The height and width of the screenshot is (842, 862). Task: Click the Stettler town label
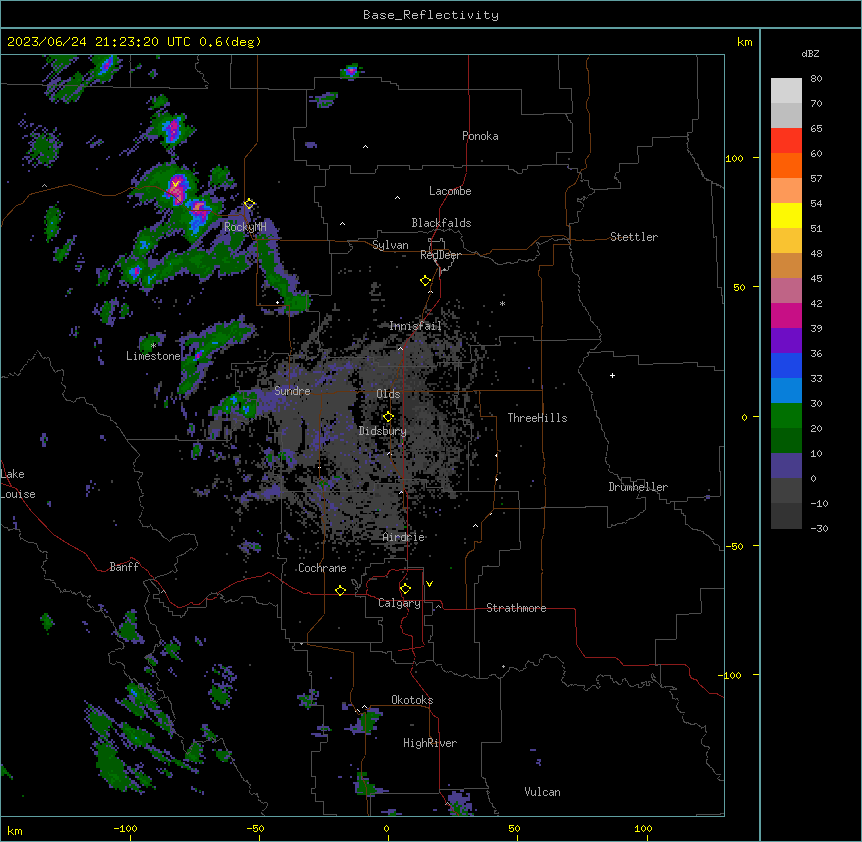[x=634, y=237]
